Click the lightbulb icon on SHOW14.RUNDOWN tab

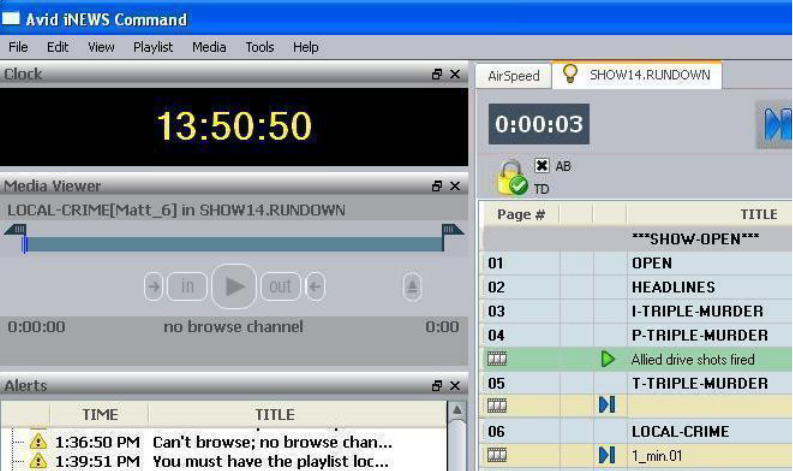(570, 74)
